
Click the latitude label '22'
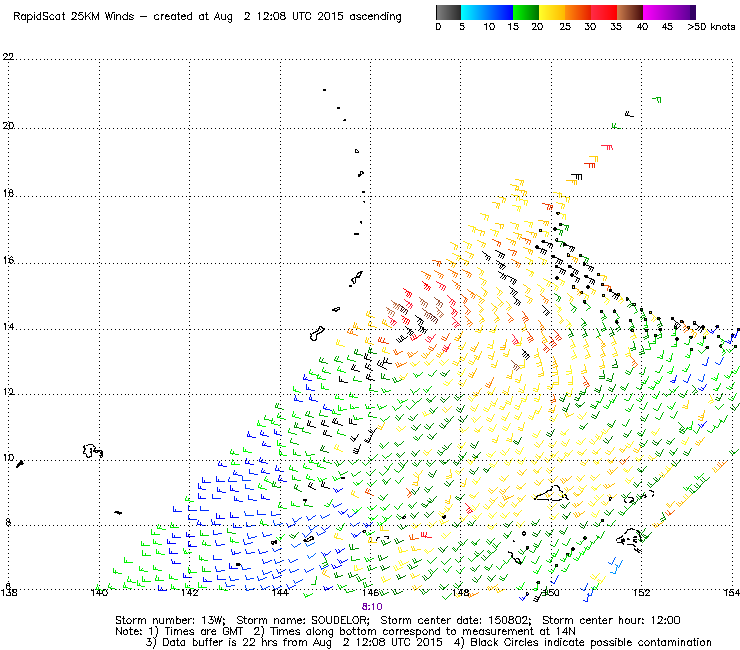point(8,57)
